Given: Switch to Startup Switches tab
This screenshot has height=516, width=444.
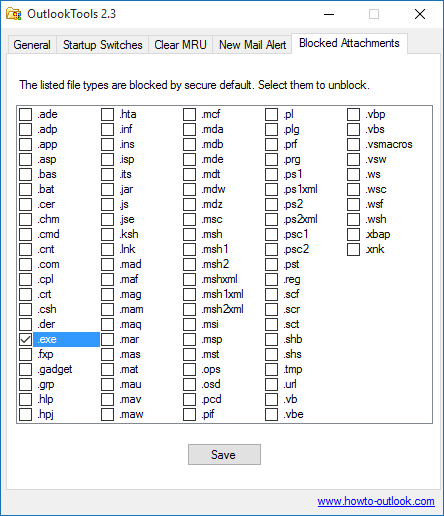Looking at the screenshot, I should point(103,45).
